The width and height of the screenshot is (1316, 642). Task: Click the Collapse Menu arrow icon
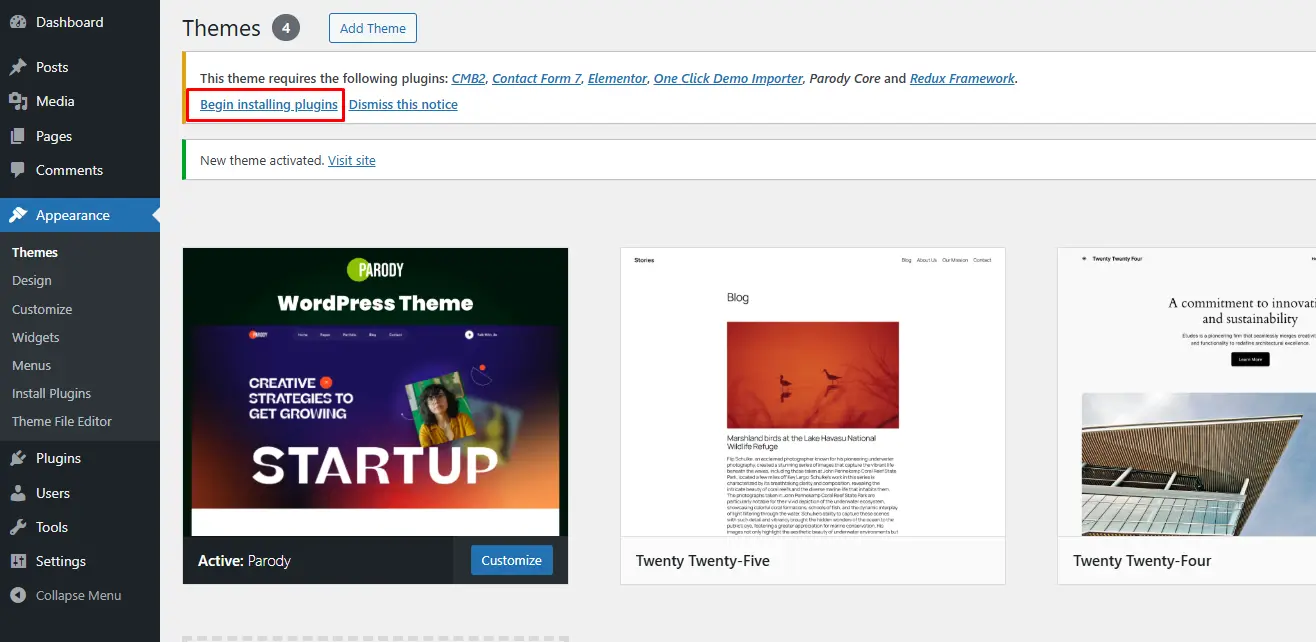[x=18, y=595]
